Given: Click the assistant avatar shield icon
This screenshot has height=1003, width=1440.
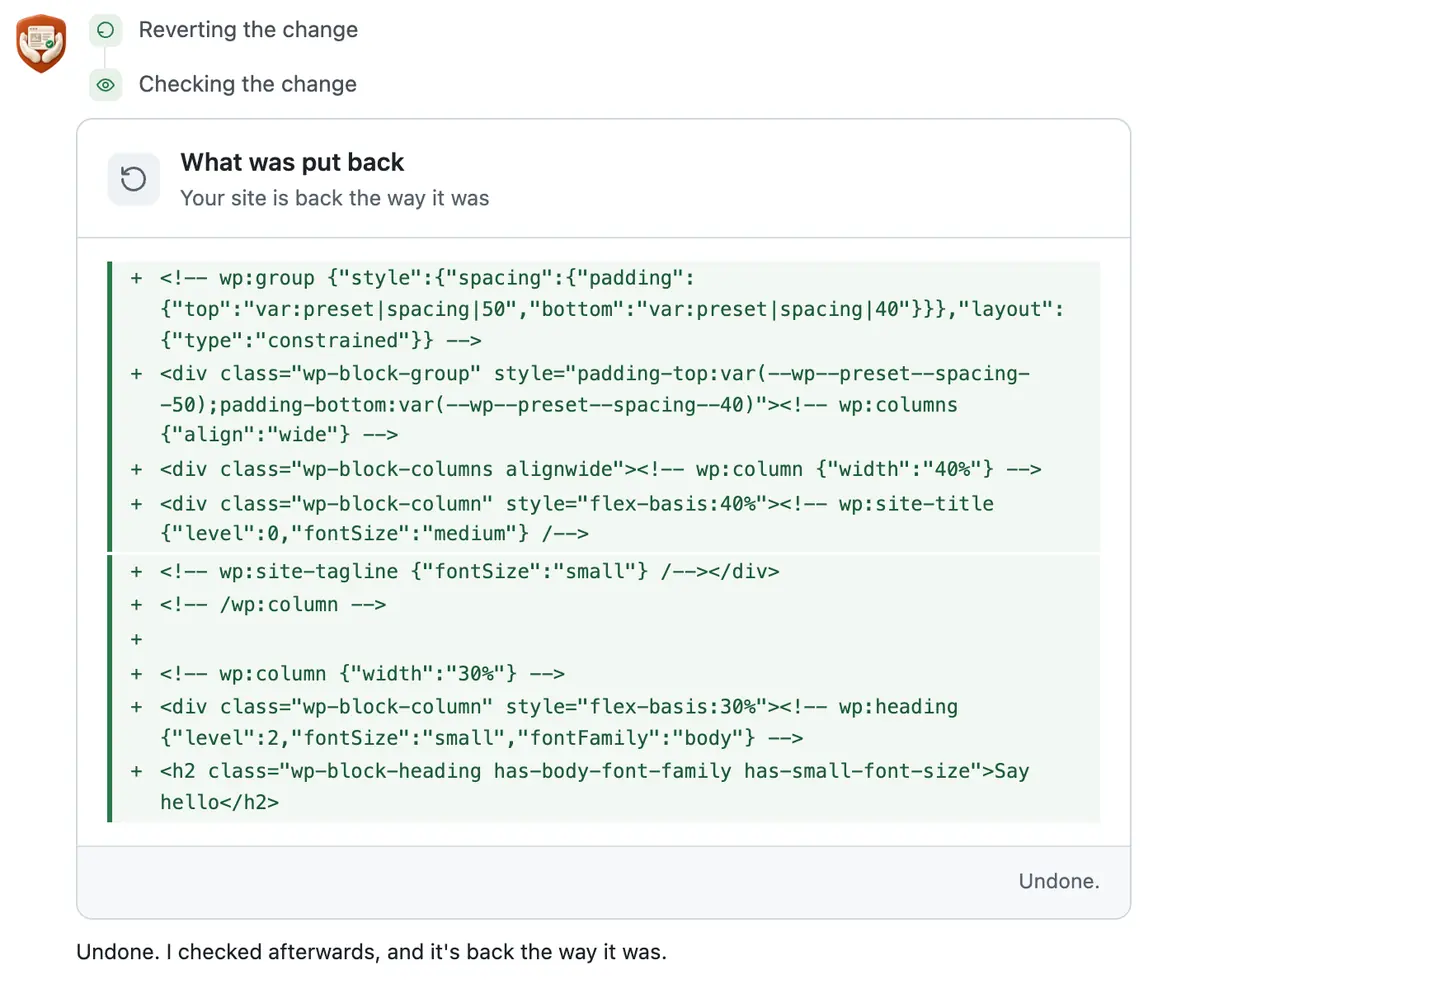Looking at the screenshot, I should 41,43.
